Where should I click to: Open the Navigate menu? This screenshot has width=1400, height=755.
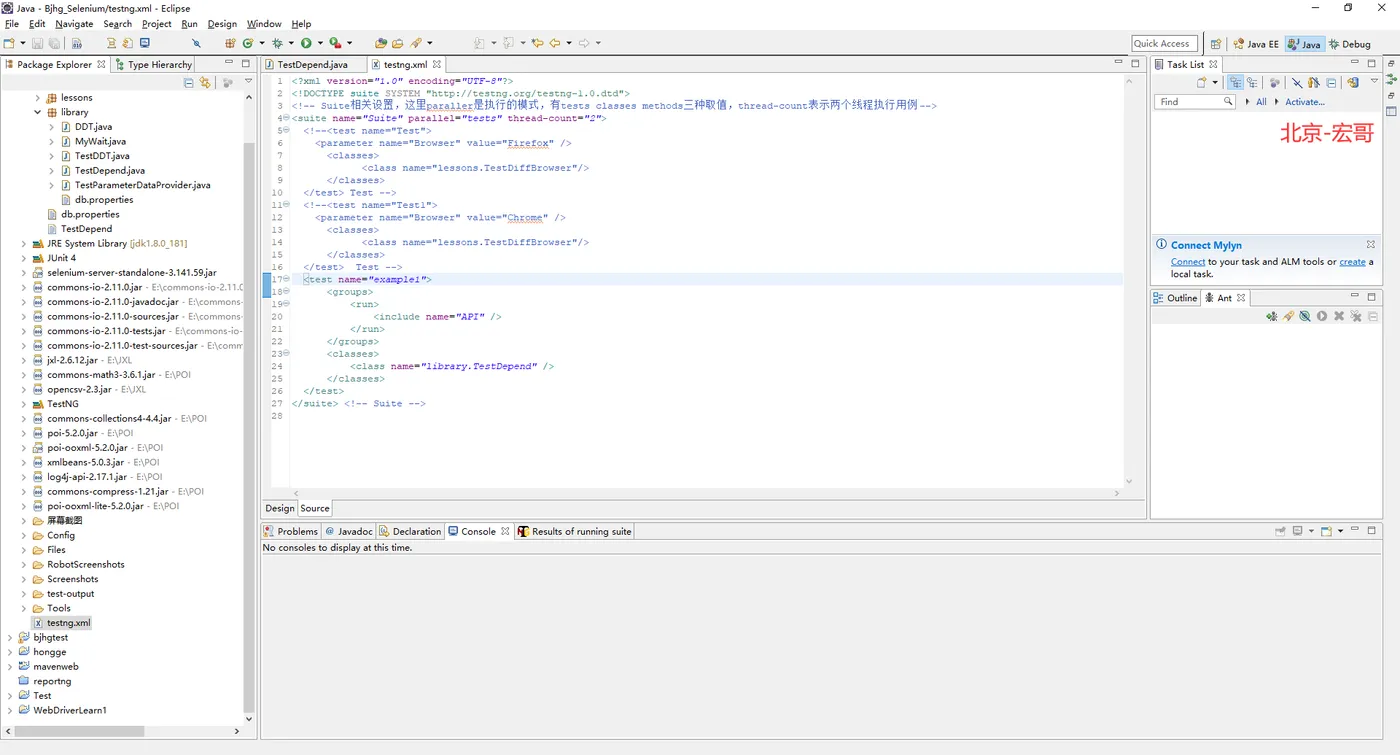tap(74, 24)
